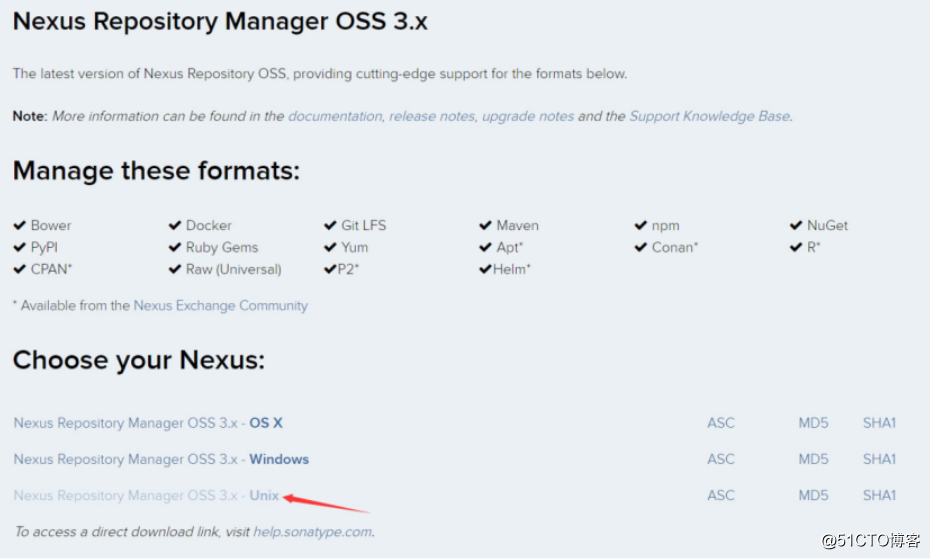Viewport: 930px width, 559px height.
Task: Download Nexus Repository Manager OSS 3.x Windows
Action: pyautogui.click(x=161, y=459)
